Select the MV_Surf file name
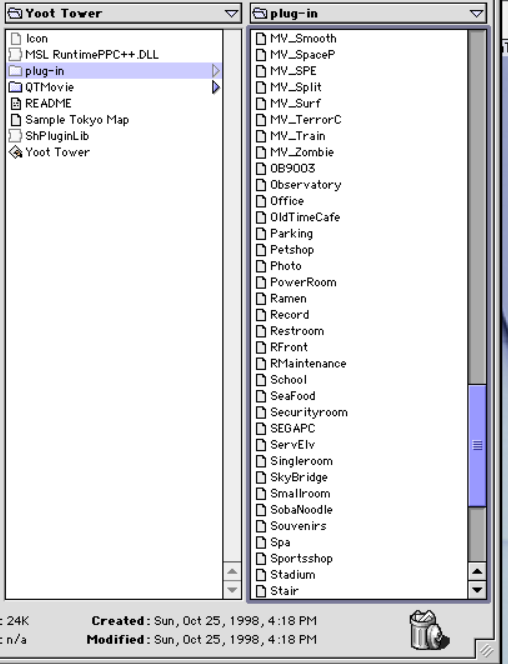The width and height of the screenshot is (508, 664). coord(295,103)
